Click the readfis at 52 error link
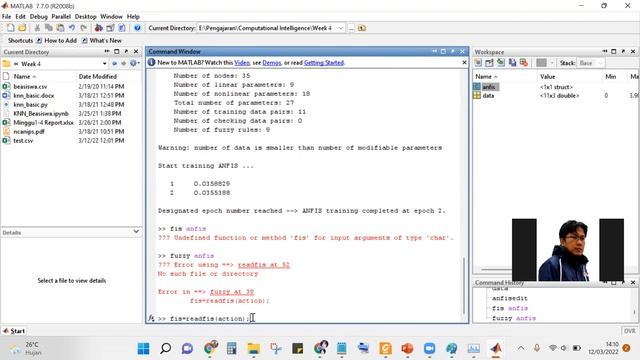 tap(264, 264)
